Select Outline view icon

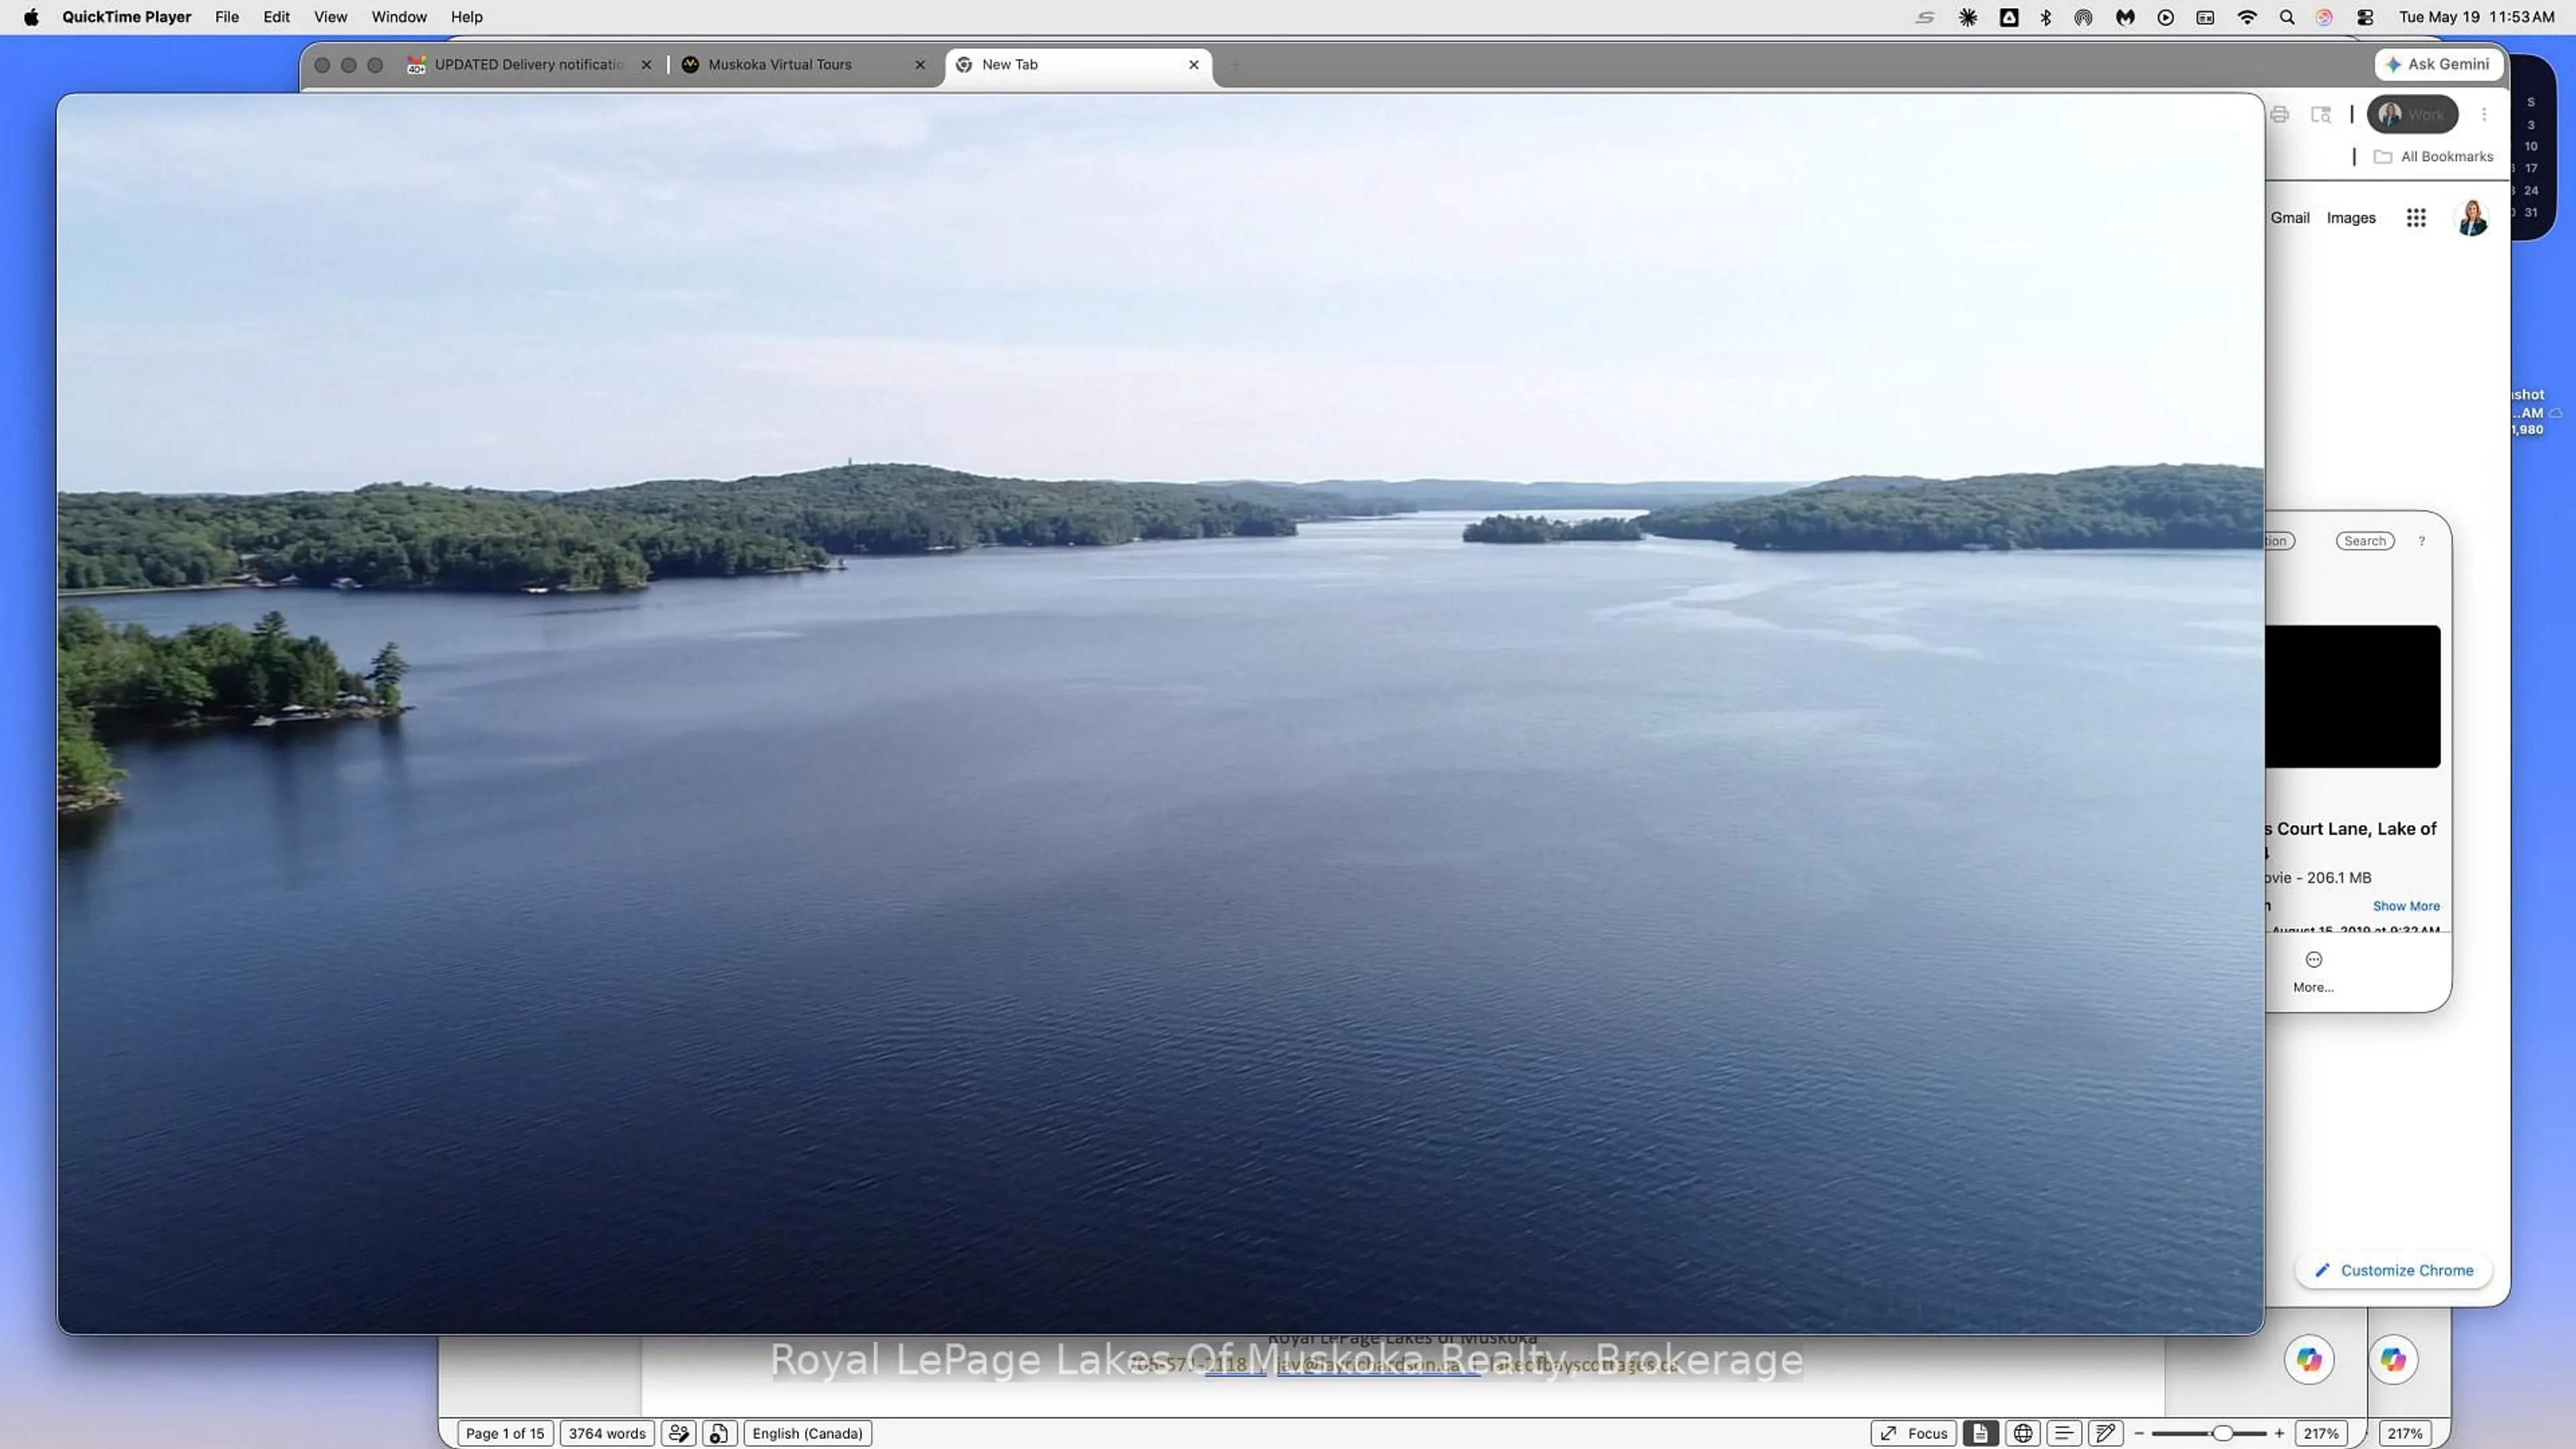click(2063, 1434)
